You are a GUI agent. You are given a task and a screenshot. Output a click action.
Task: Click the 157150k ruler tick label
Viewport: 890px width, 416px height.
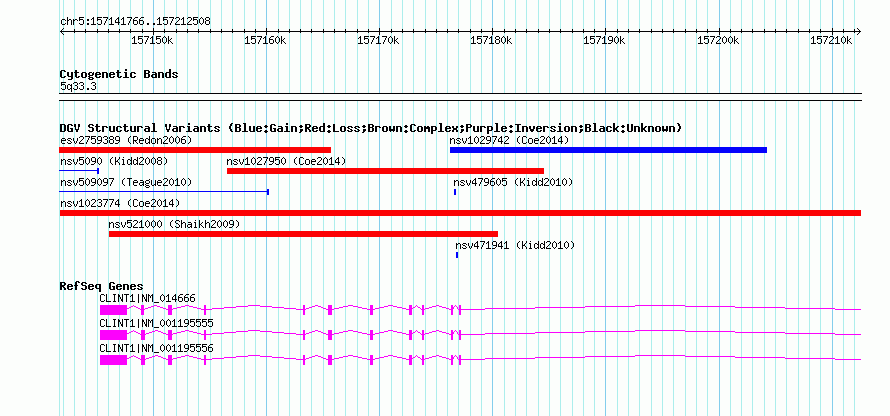point(153,40)
